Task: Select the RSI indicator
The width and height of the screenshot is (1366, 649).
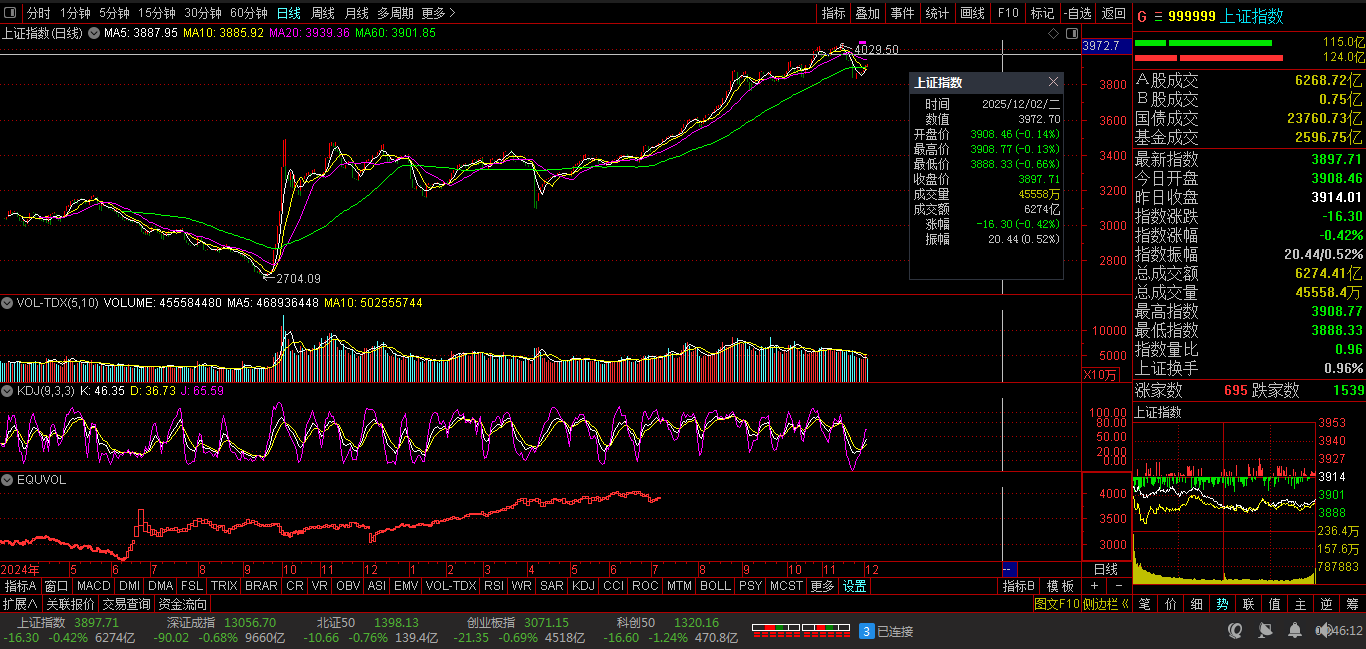Action: (493, 586)
